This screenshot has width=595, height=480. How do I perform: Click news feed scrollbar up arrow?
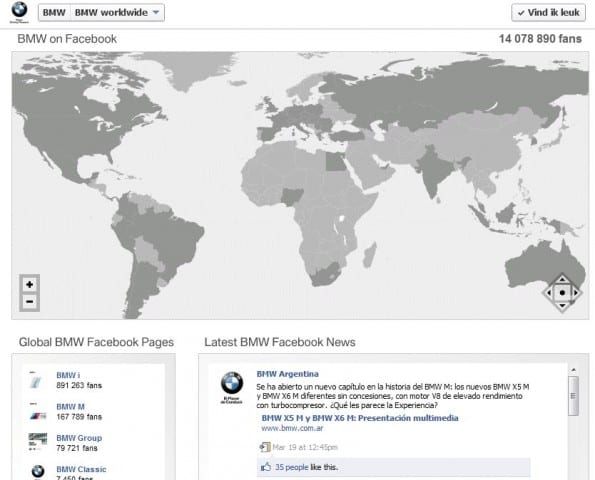coord(573,370)
